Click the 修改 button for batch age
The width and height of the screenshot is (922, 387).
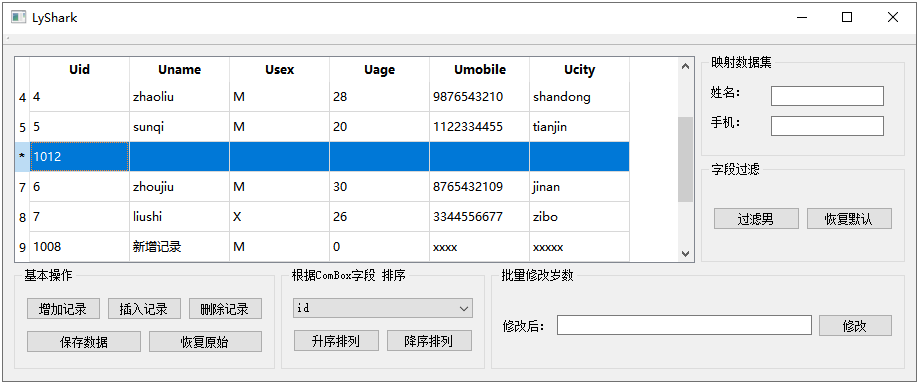point(856,326)
